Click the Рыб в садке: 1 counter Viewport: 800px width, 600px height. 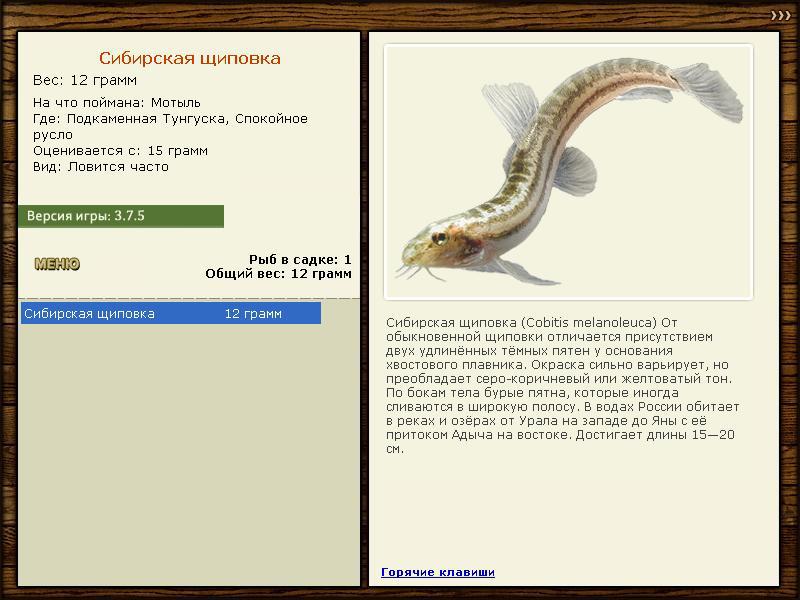(300, 260)
